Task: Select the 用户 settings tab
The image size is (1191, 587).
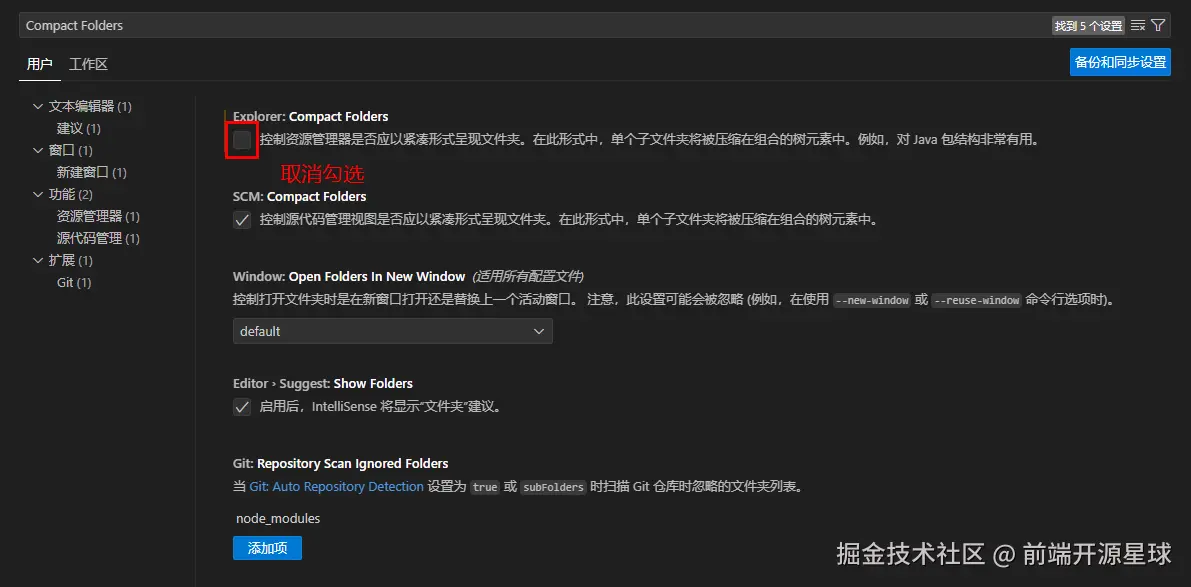Action: (39, 63)
